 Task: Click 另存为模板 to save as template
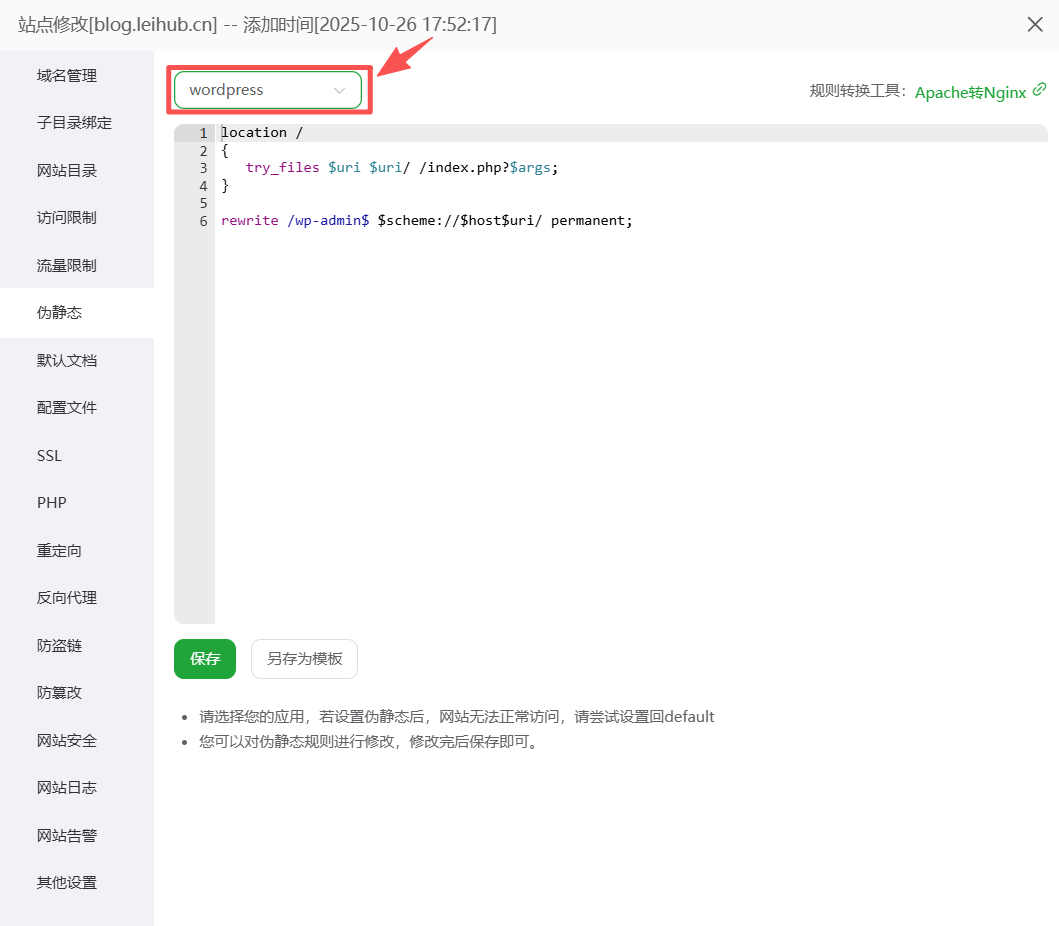coord(304,659)
